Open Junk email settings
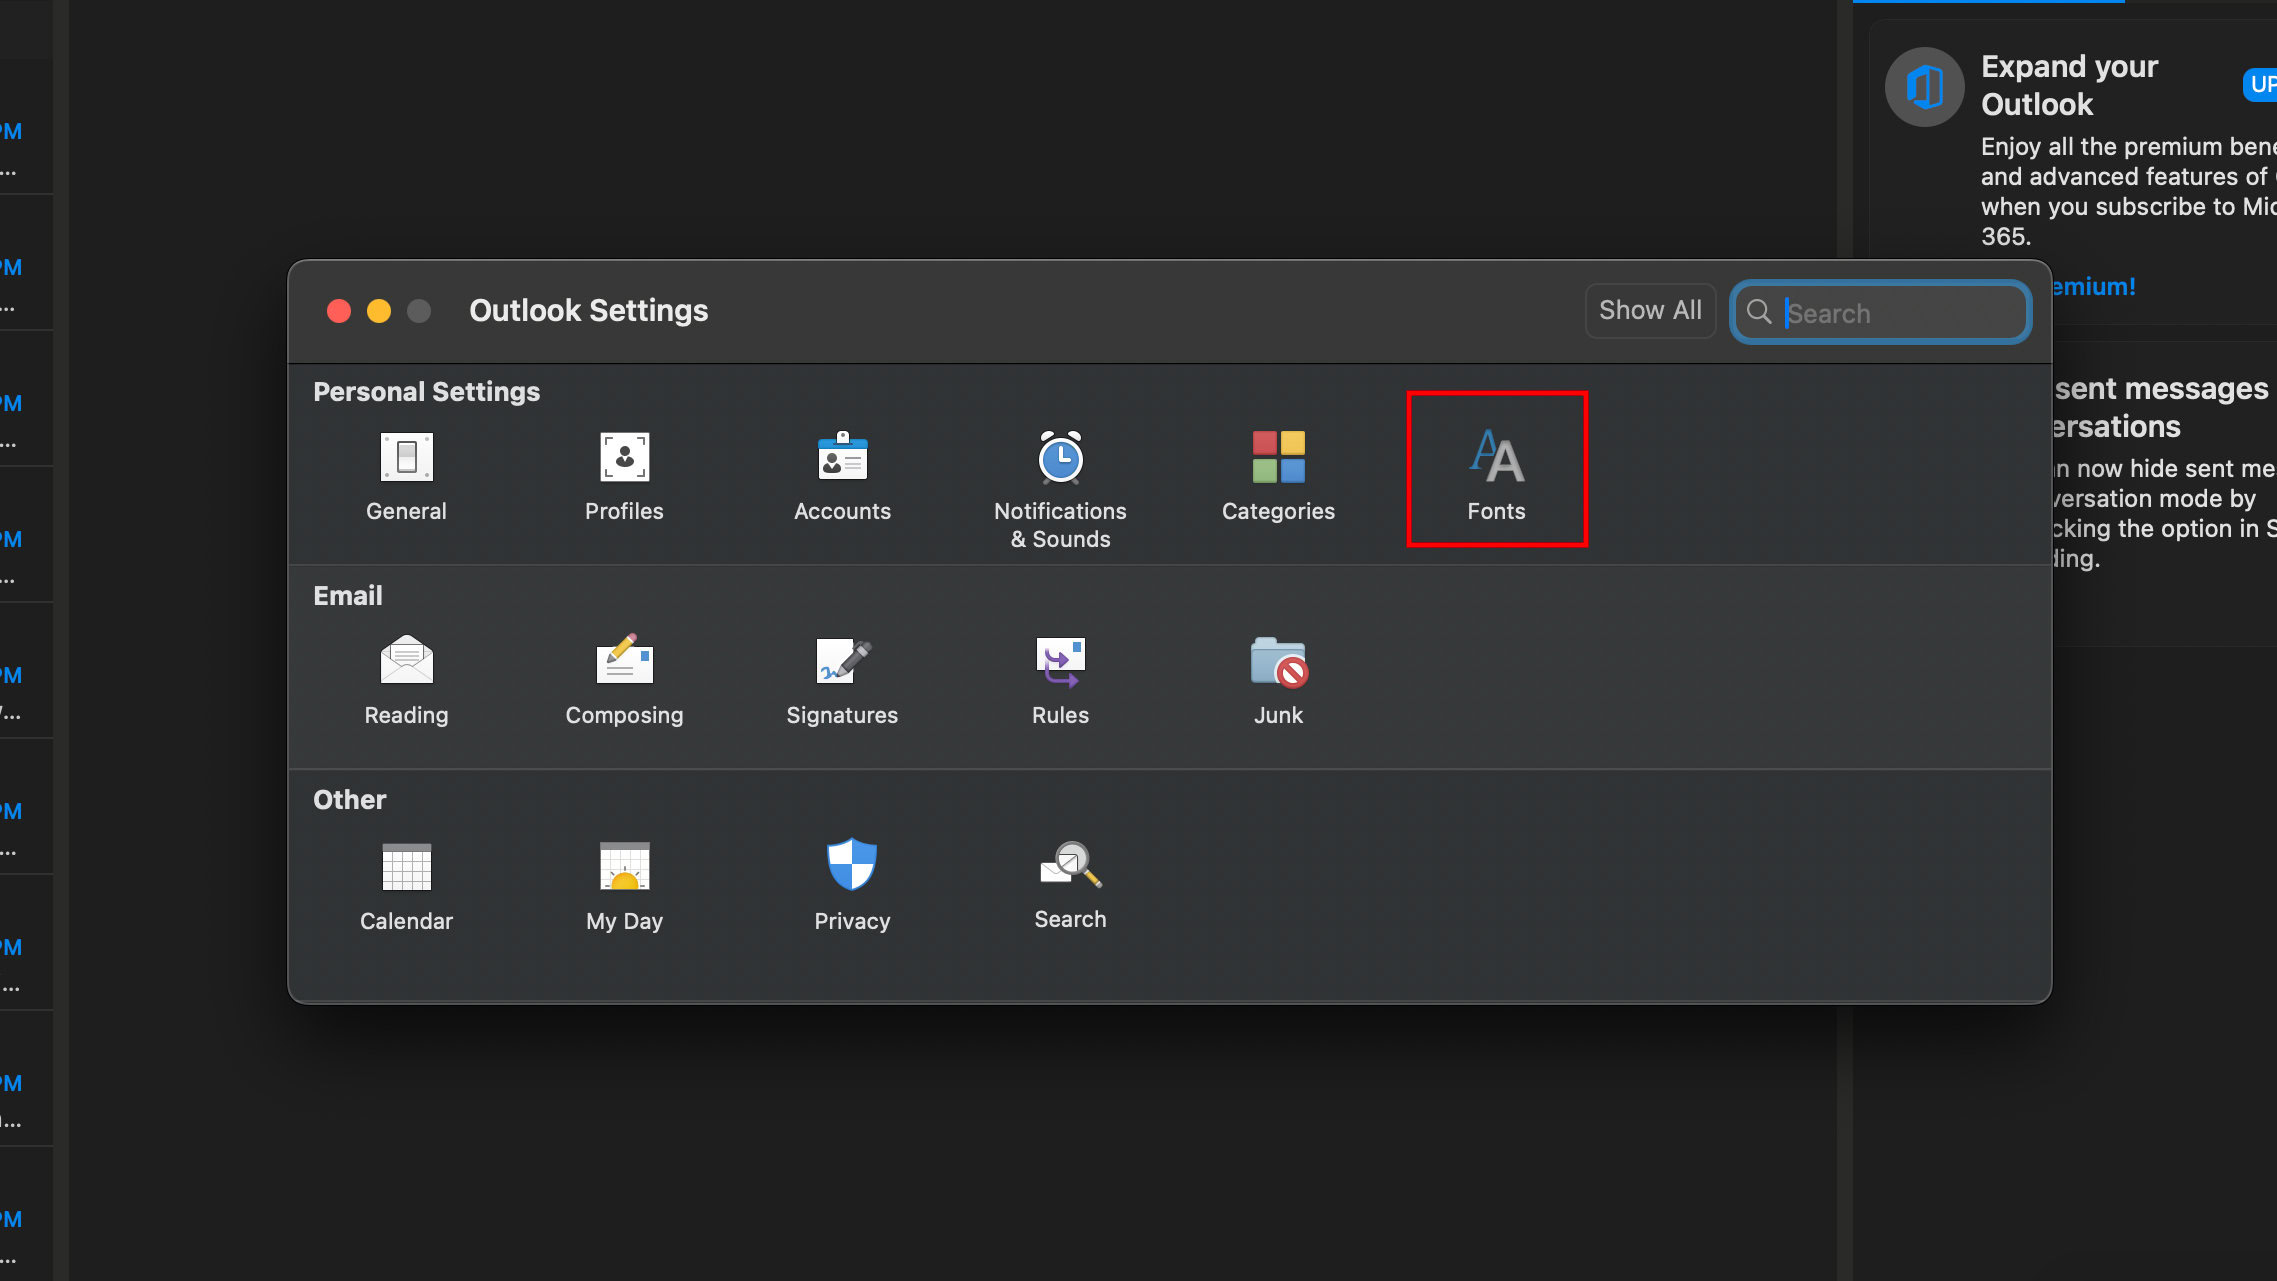 point(1278,679)
